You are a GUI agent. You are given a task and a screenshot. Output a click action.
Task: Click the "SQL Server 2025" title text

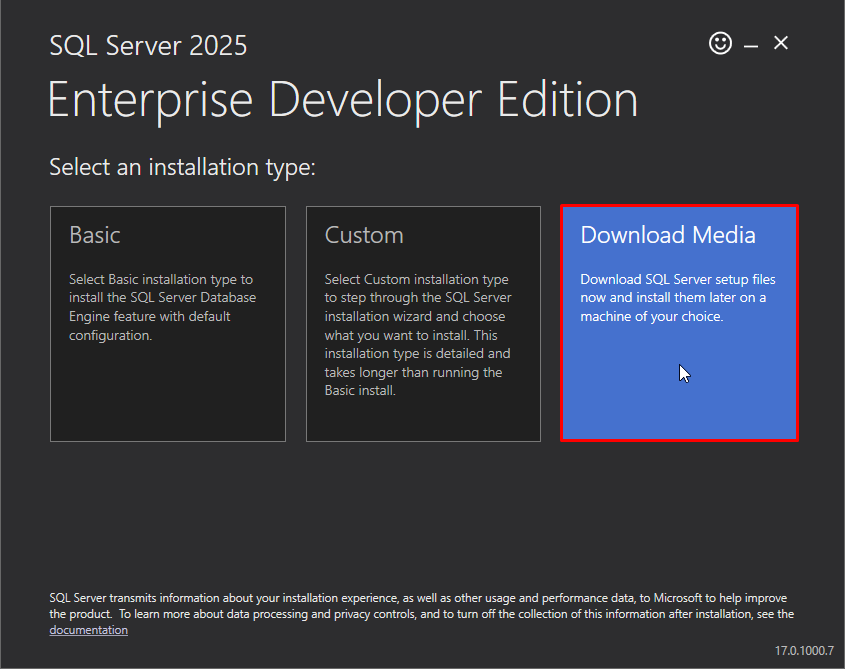[148, 45]
